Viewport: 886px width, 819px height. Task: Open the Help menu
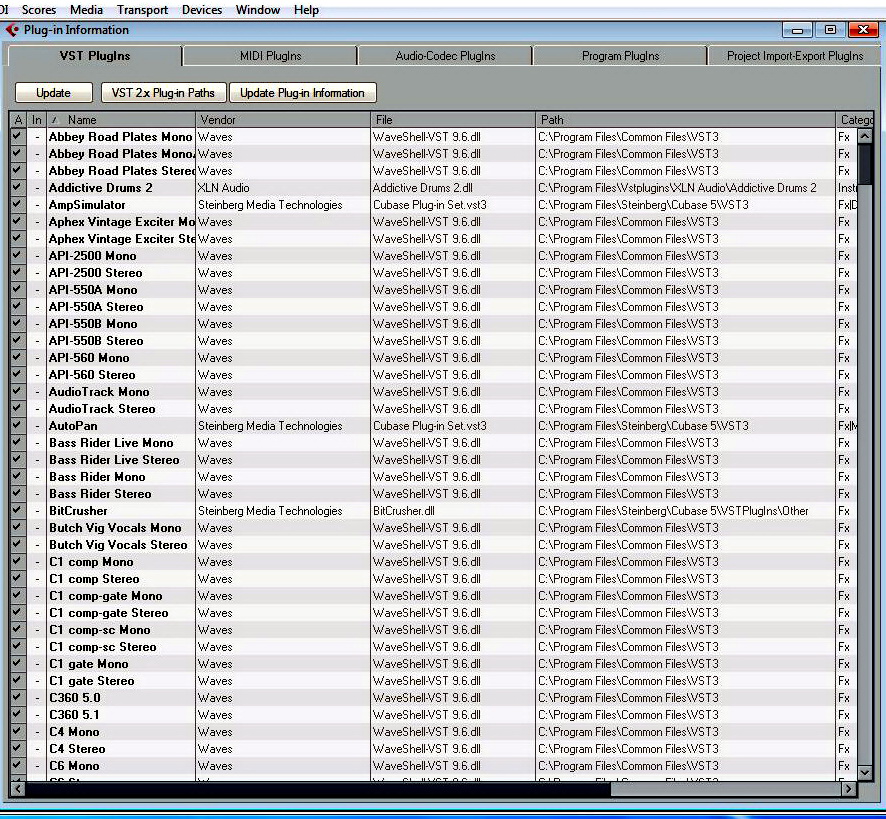tap(306, 10)
